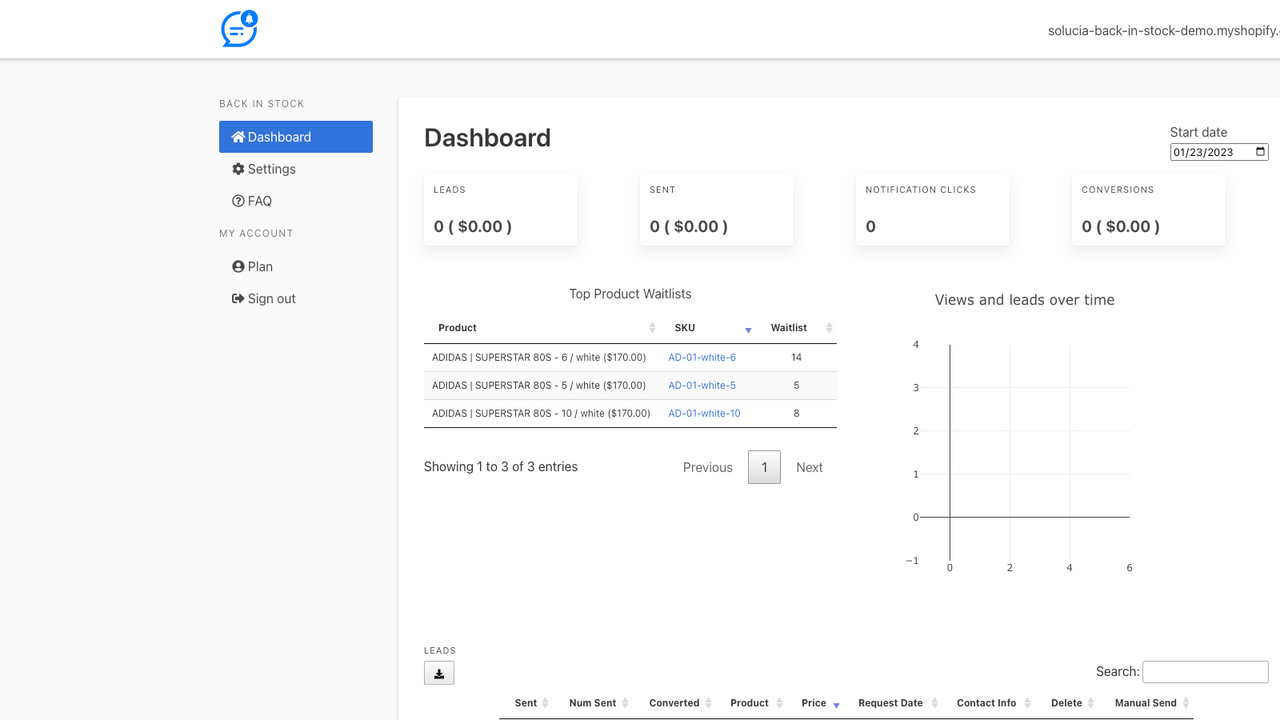The width and height of the screenshot is (1280, 720).
Task: Click the Next pagination button
Action: (809, 467)
